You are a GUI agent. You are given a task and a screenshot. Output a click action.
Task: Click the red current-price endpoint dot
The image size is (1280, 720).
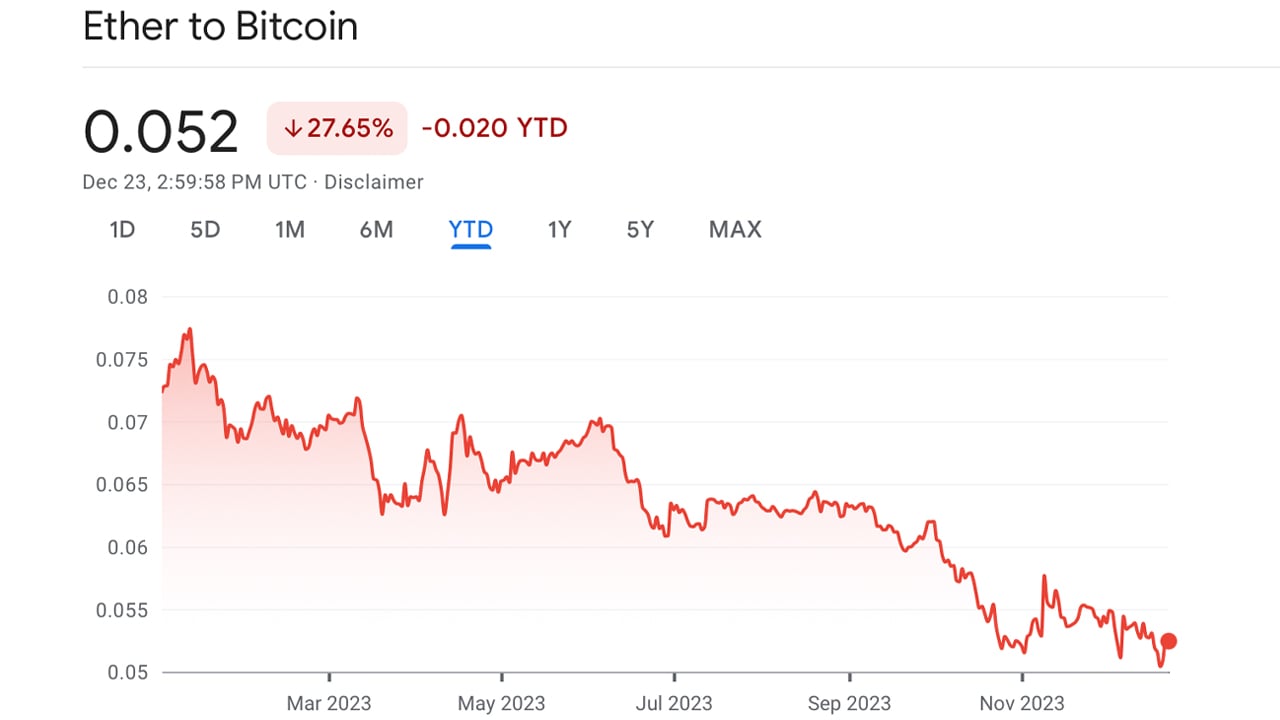(x=1168, y=641)
